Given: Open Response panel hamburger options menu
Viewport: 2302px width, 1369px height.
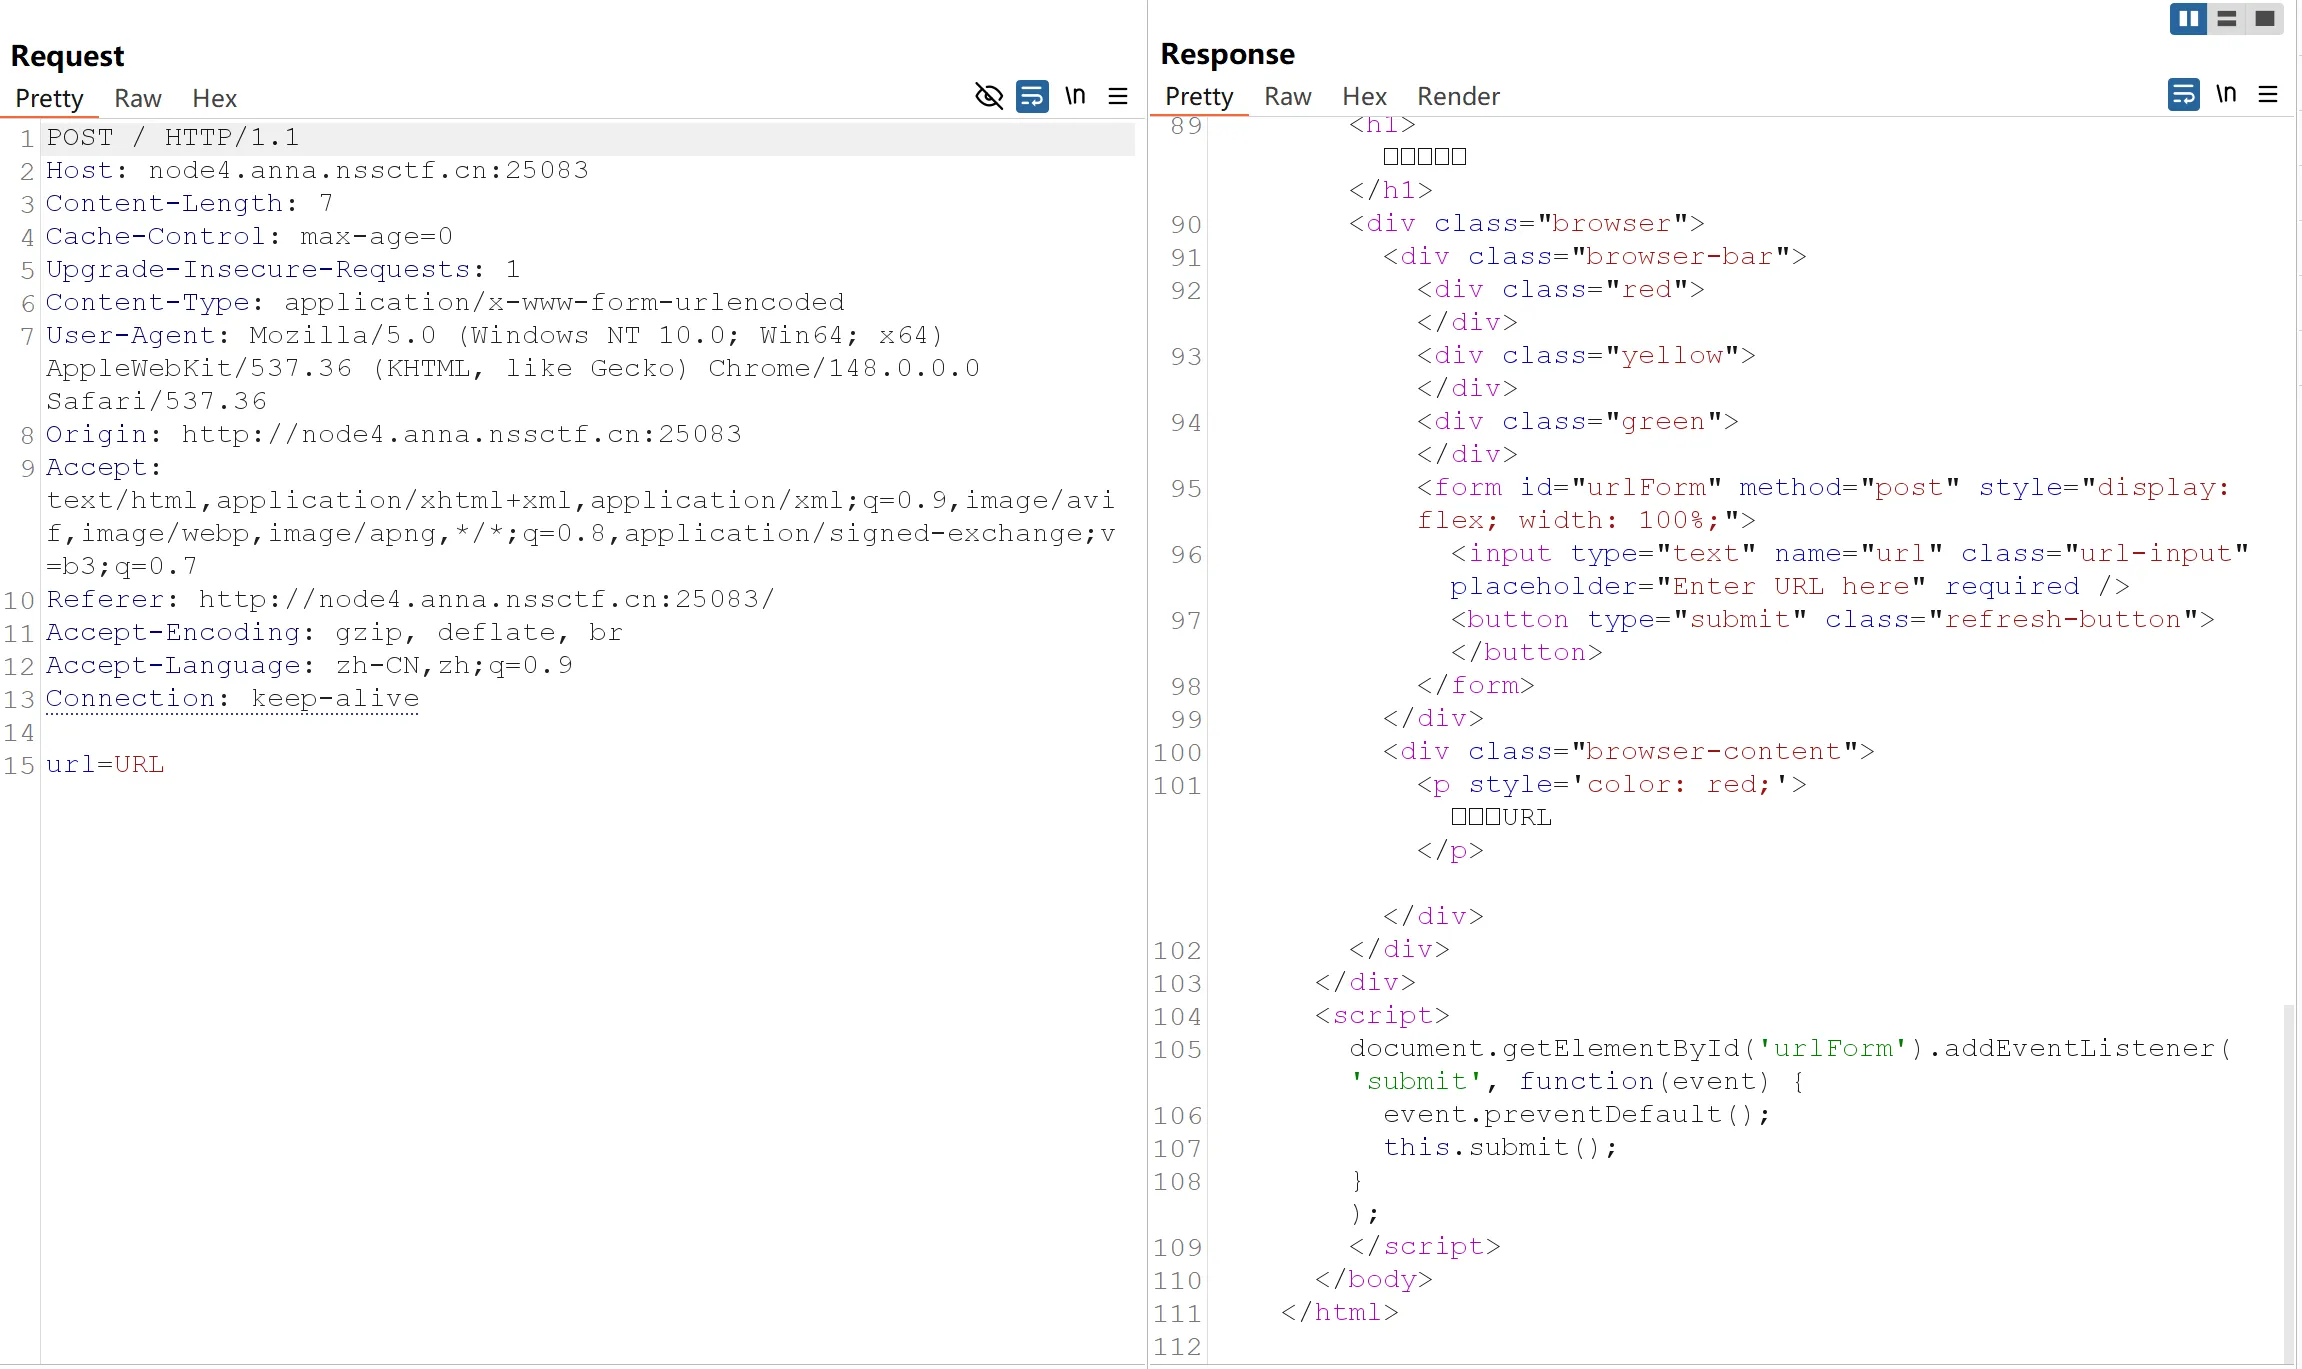Looking at the screenshot, I should tap(2268, 94).
